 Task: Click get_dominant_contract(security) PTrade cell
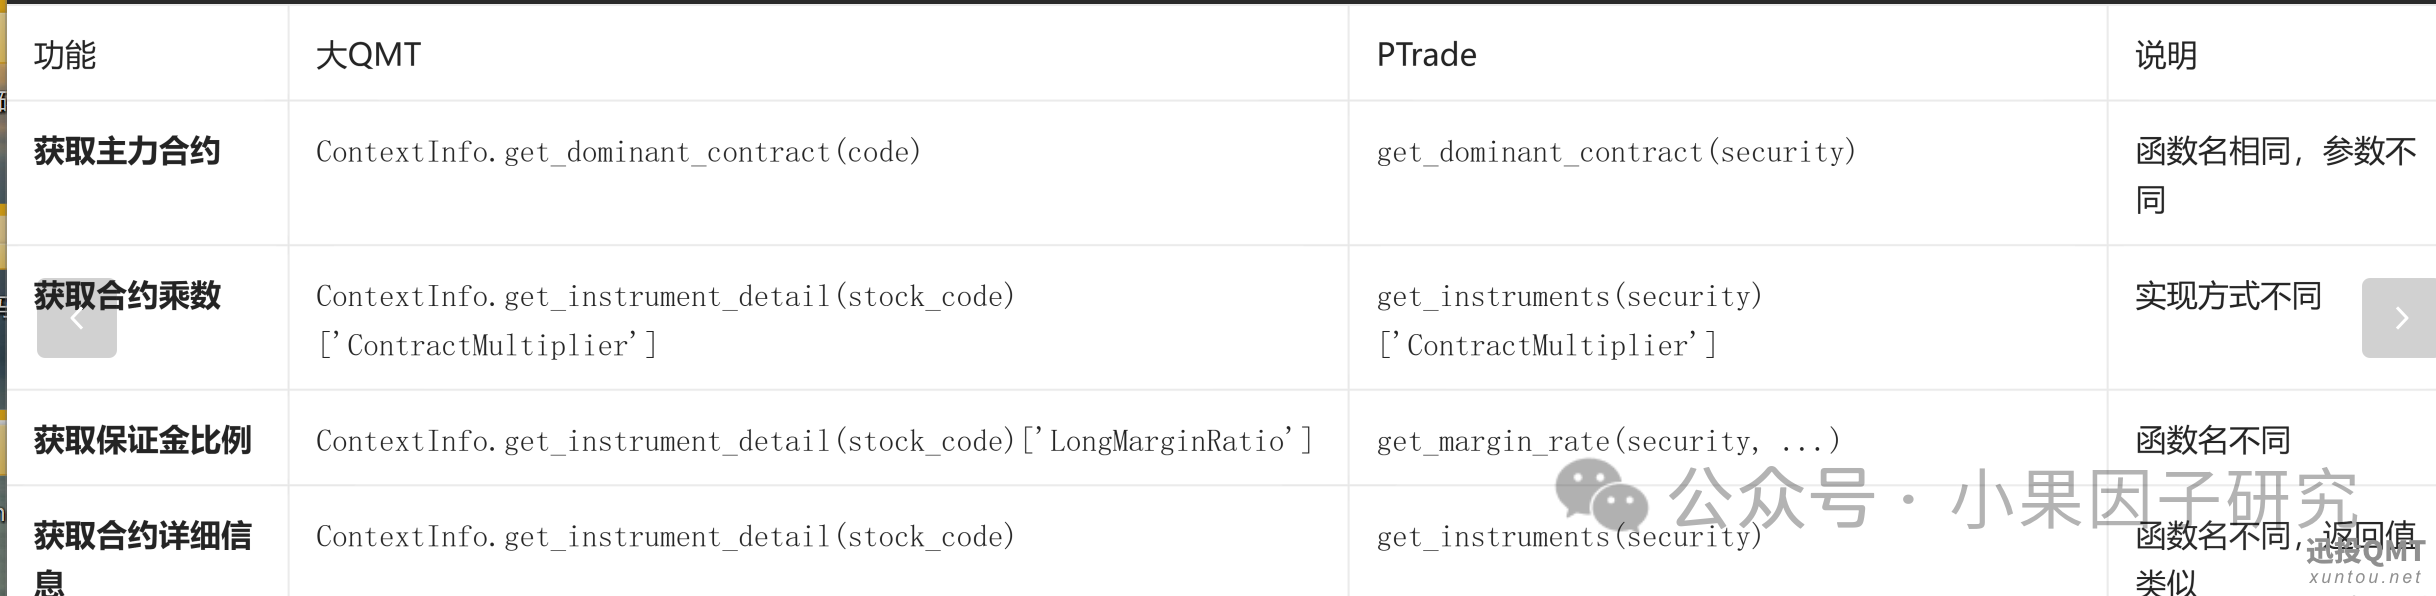[x=1616, y=152]
